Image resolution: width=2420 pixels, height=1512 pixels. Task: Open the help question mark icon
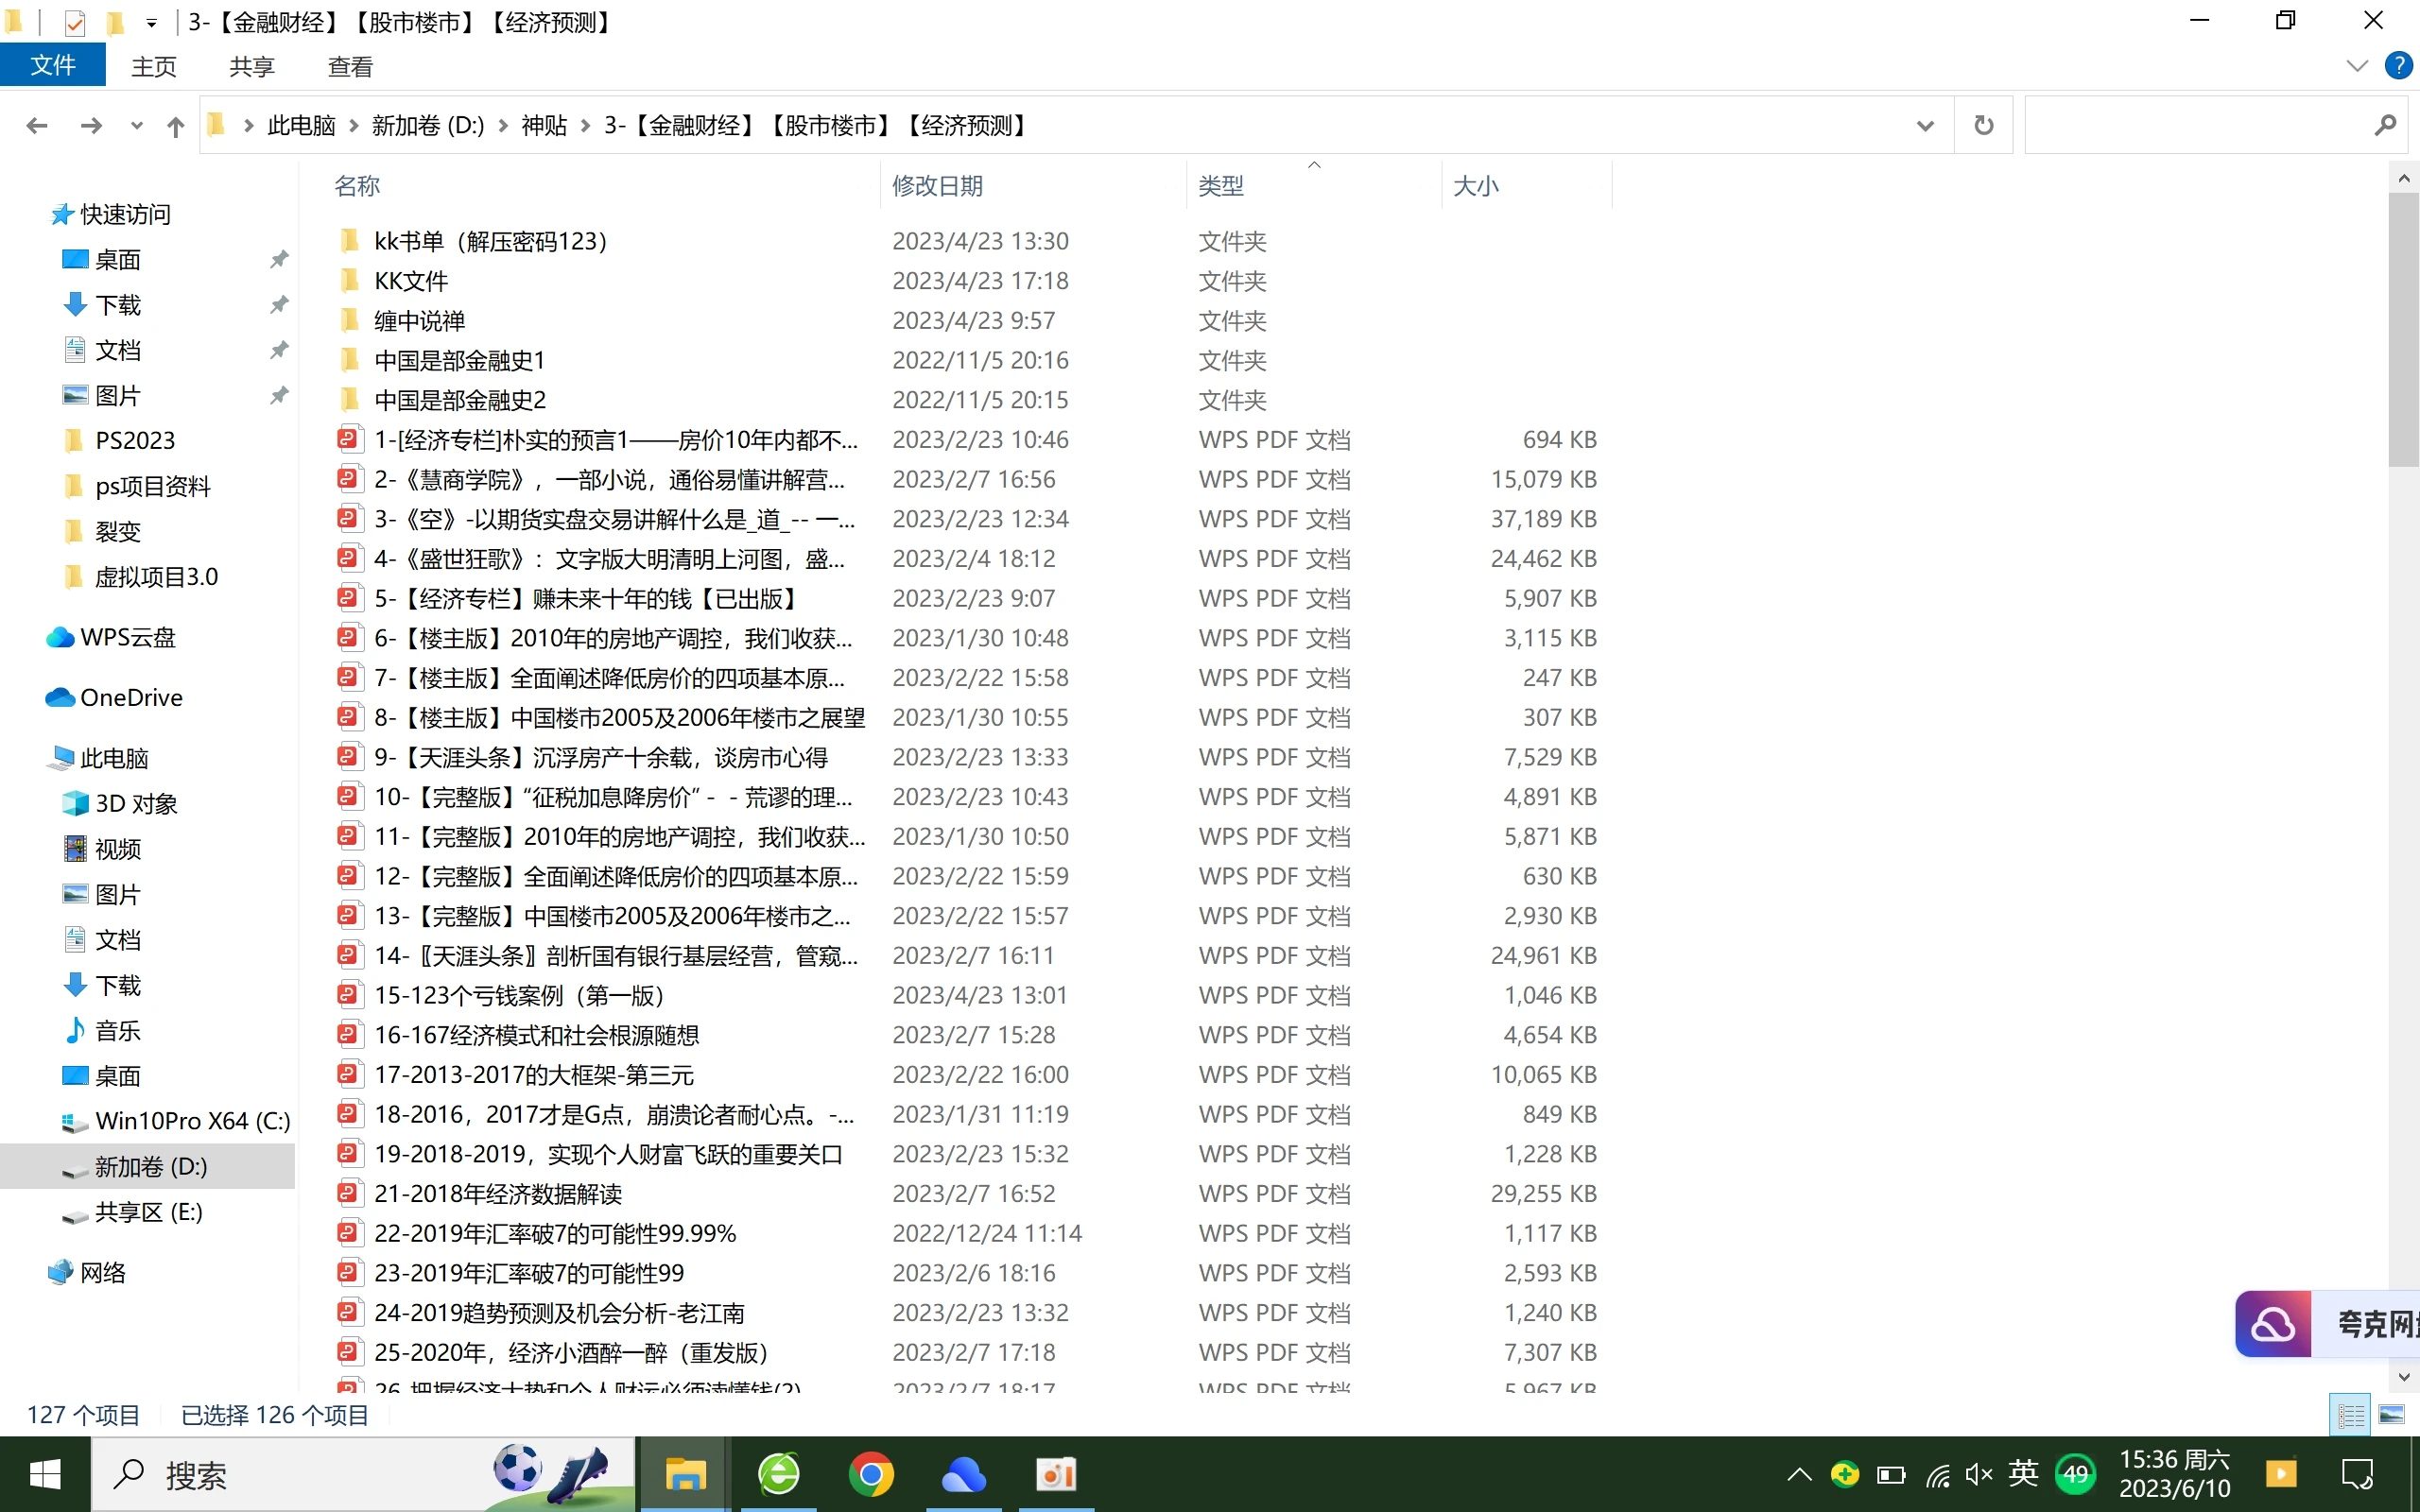click(x=2397, y=66)
